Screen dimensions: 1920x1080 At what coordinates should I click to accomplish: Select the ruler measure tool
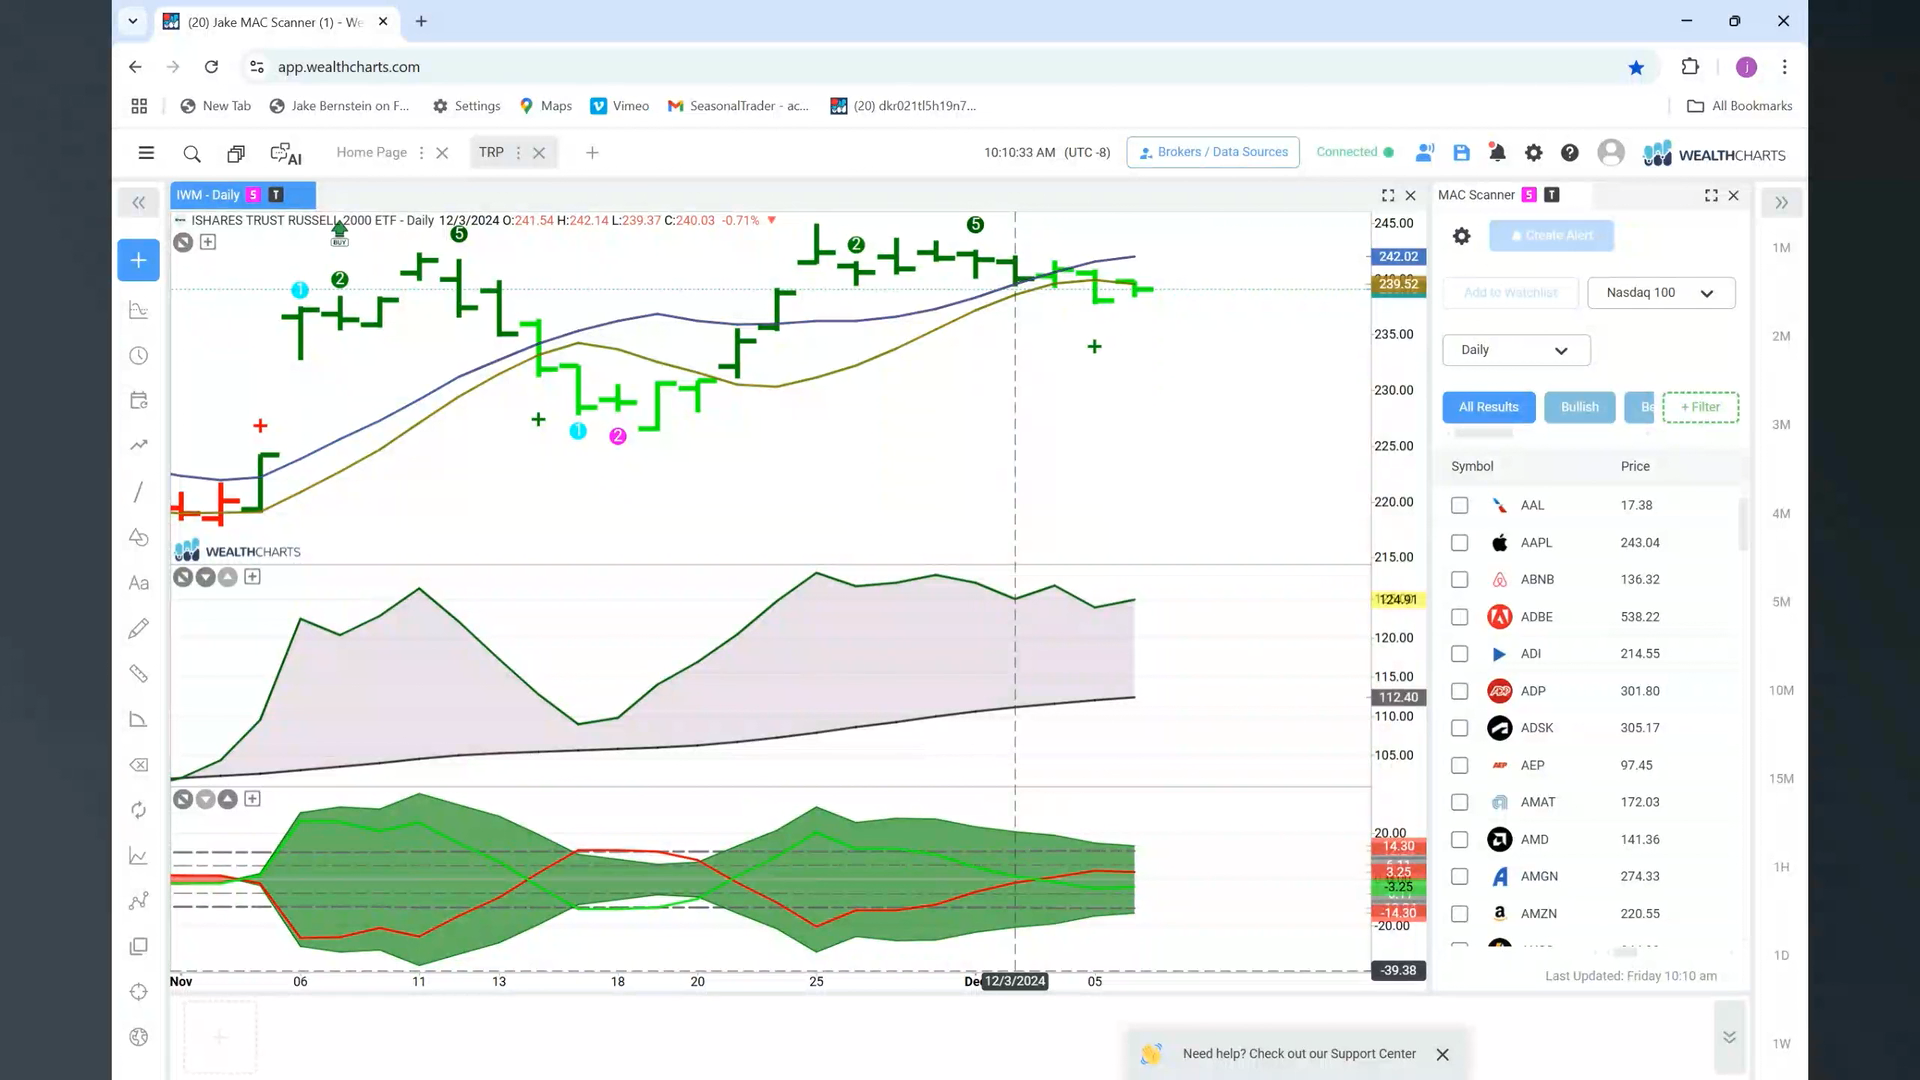click(x=139, y=674)
